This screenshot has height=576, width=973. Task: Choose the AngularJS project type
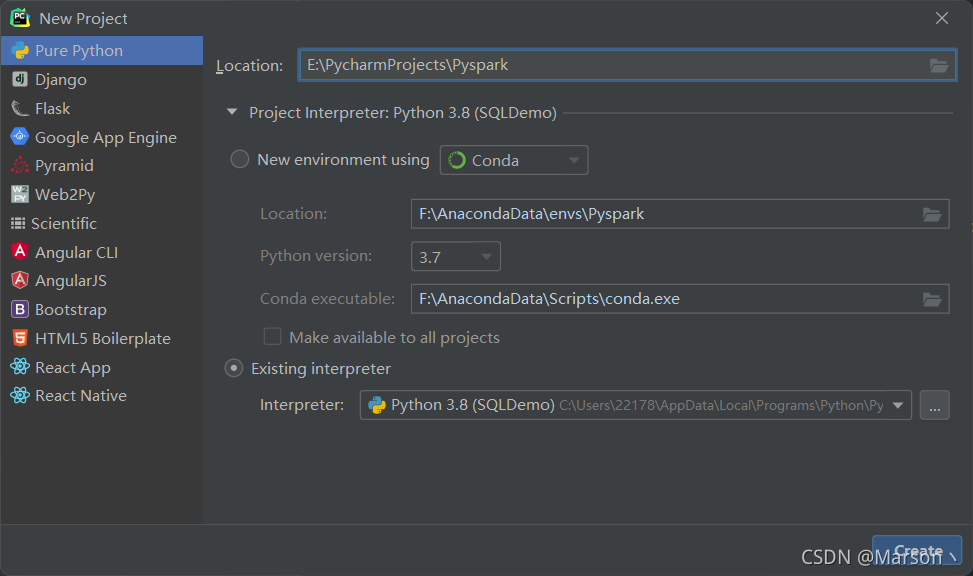pos(102,281)
